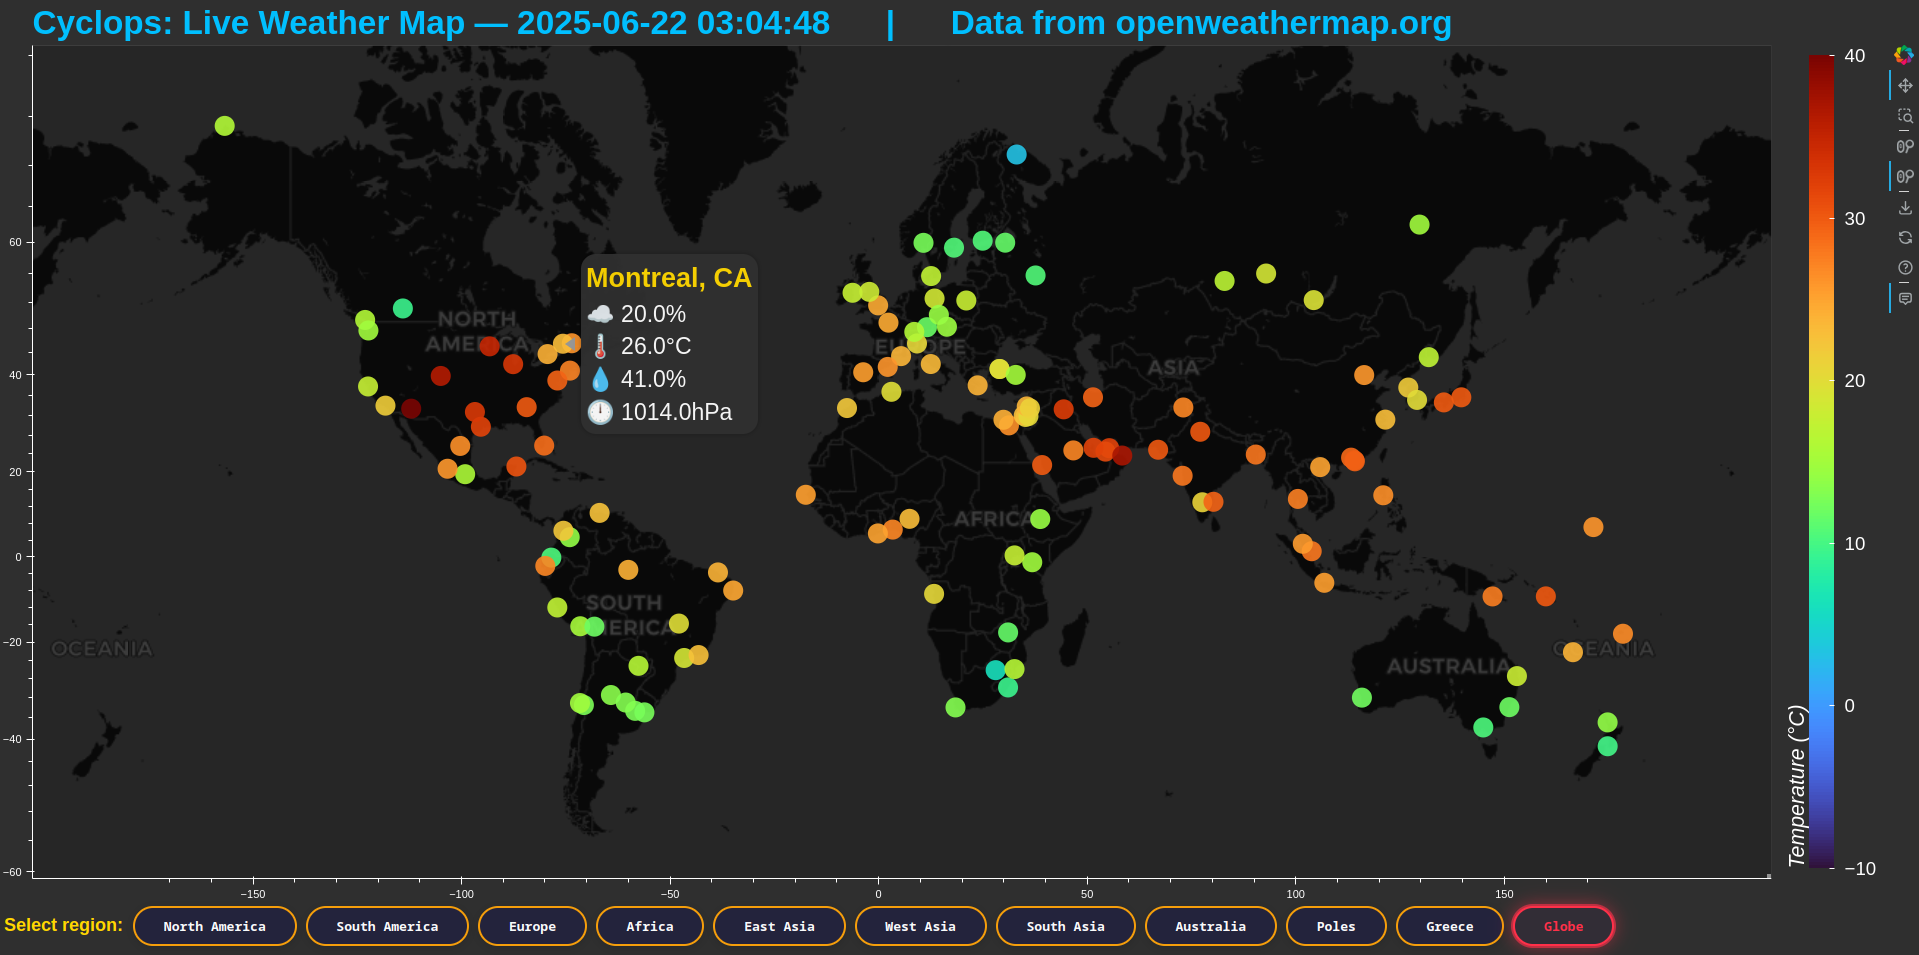Choose the highlighted Globe region
Image resolution: width=1919 pixels, height=955 pixels.
click(x=1563, y=926)
